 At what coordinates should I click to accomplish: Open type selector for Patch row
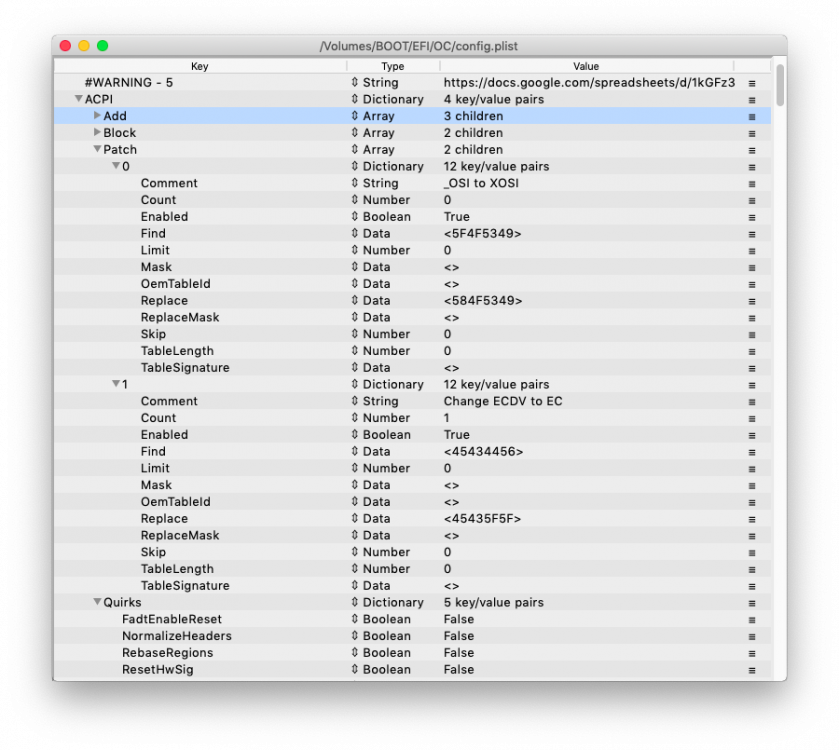tap(354, 149)
